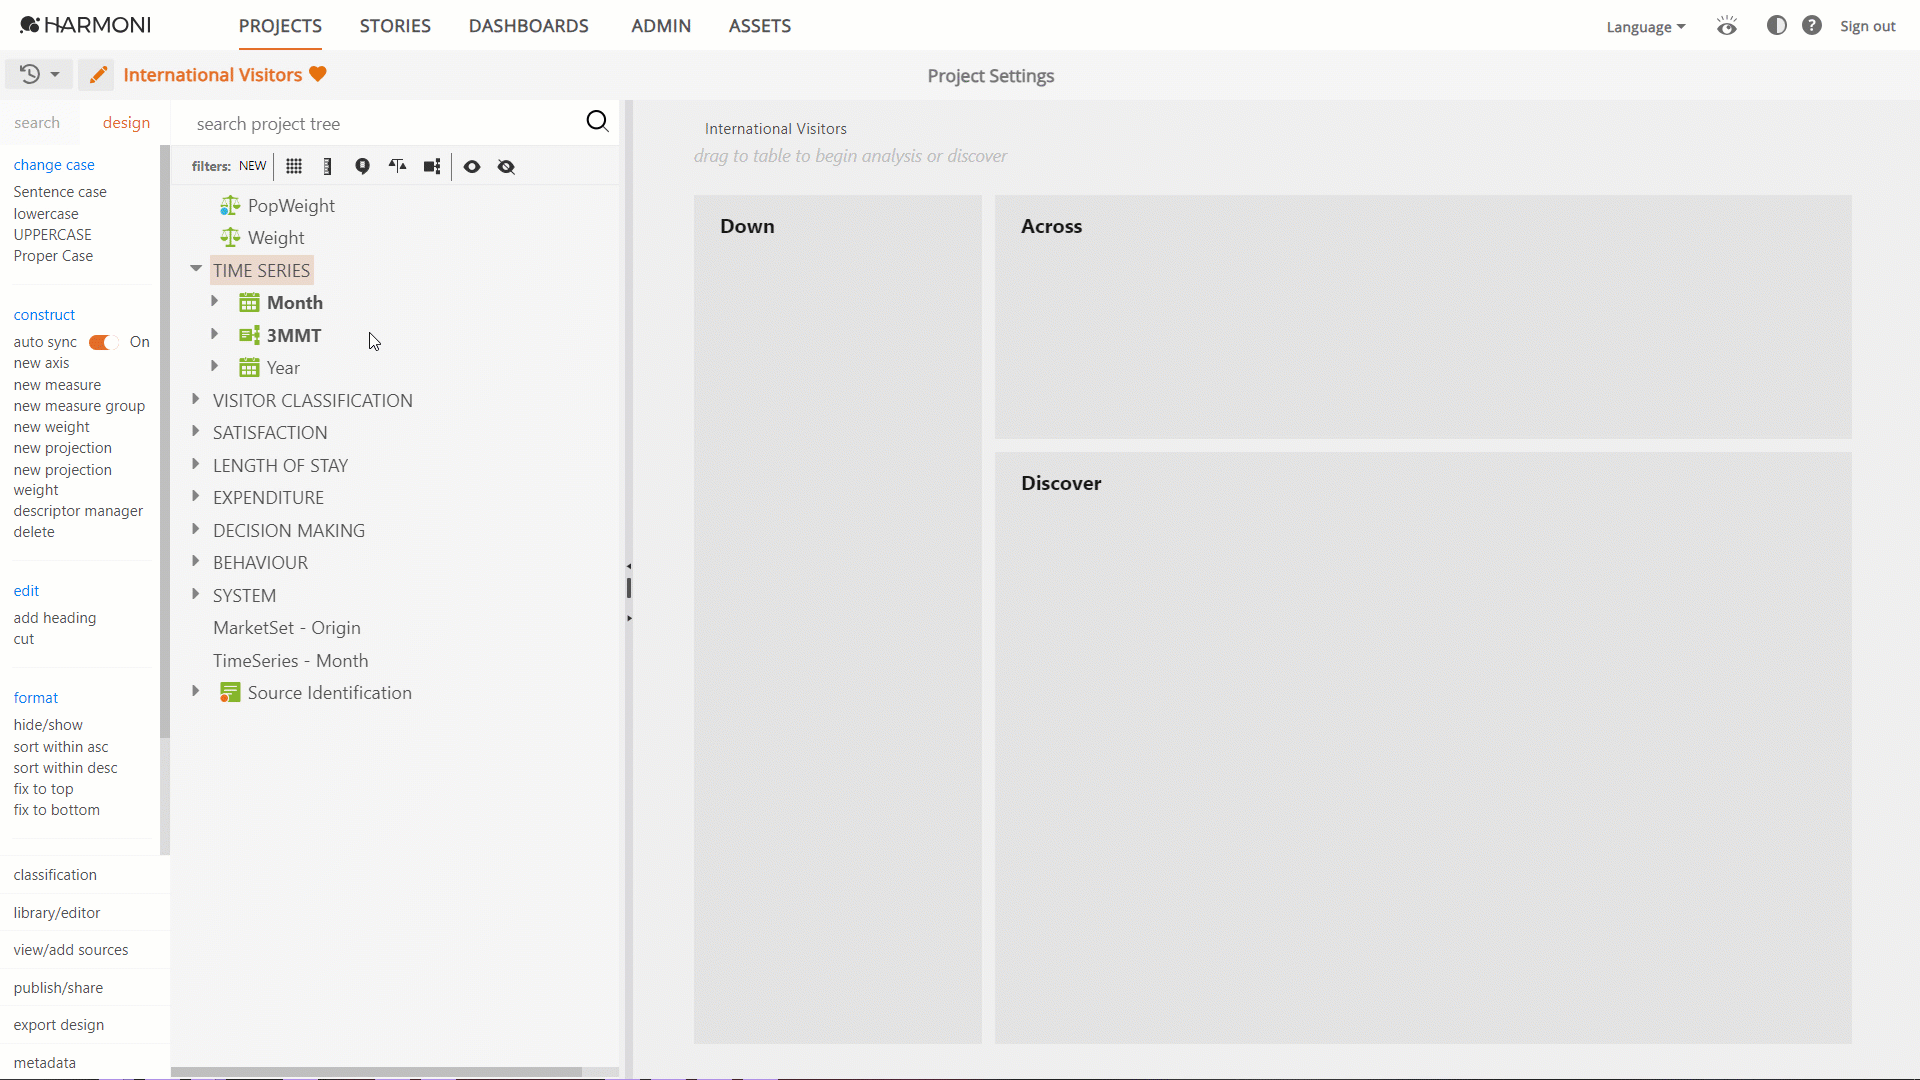Filter tree by grid axis icon
1920x1080 pixels.
(294, 166)
